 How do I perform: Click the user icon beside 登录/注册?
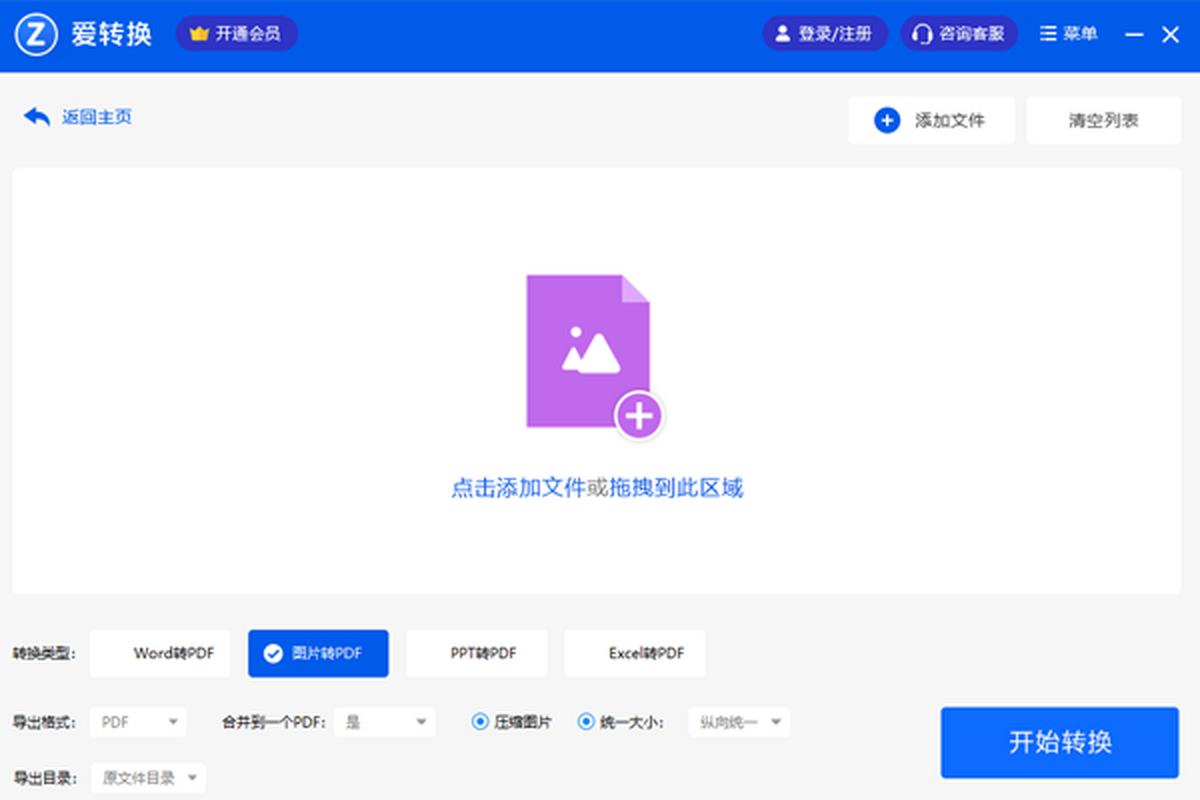click(783, 34)
